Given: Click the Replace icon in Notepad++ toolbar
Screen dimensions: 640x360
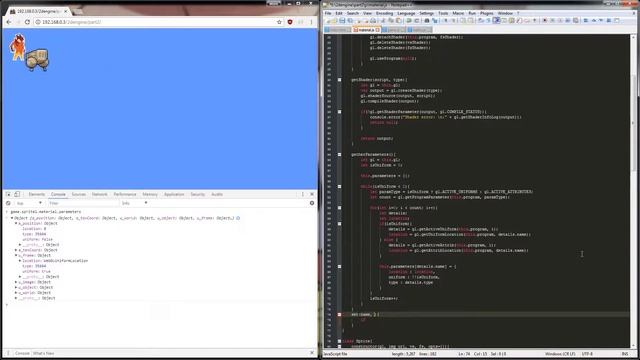Looking at the screenshot, I should coord(435,20).
